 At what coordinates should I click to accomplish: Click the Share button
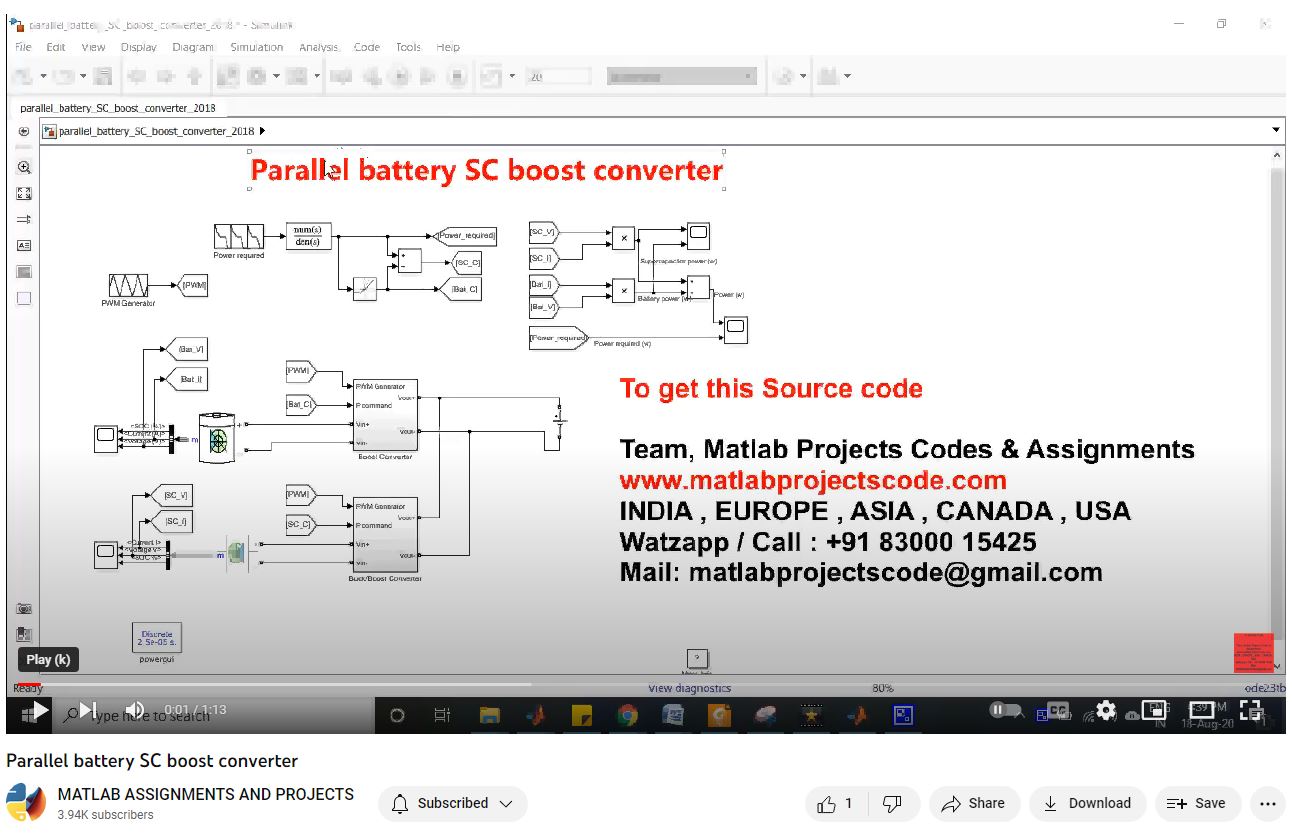[x=973, y=803]
